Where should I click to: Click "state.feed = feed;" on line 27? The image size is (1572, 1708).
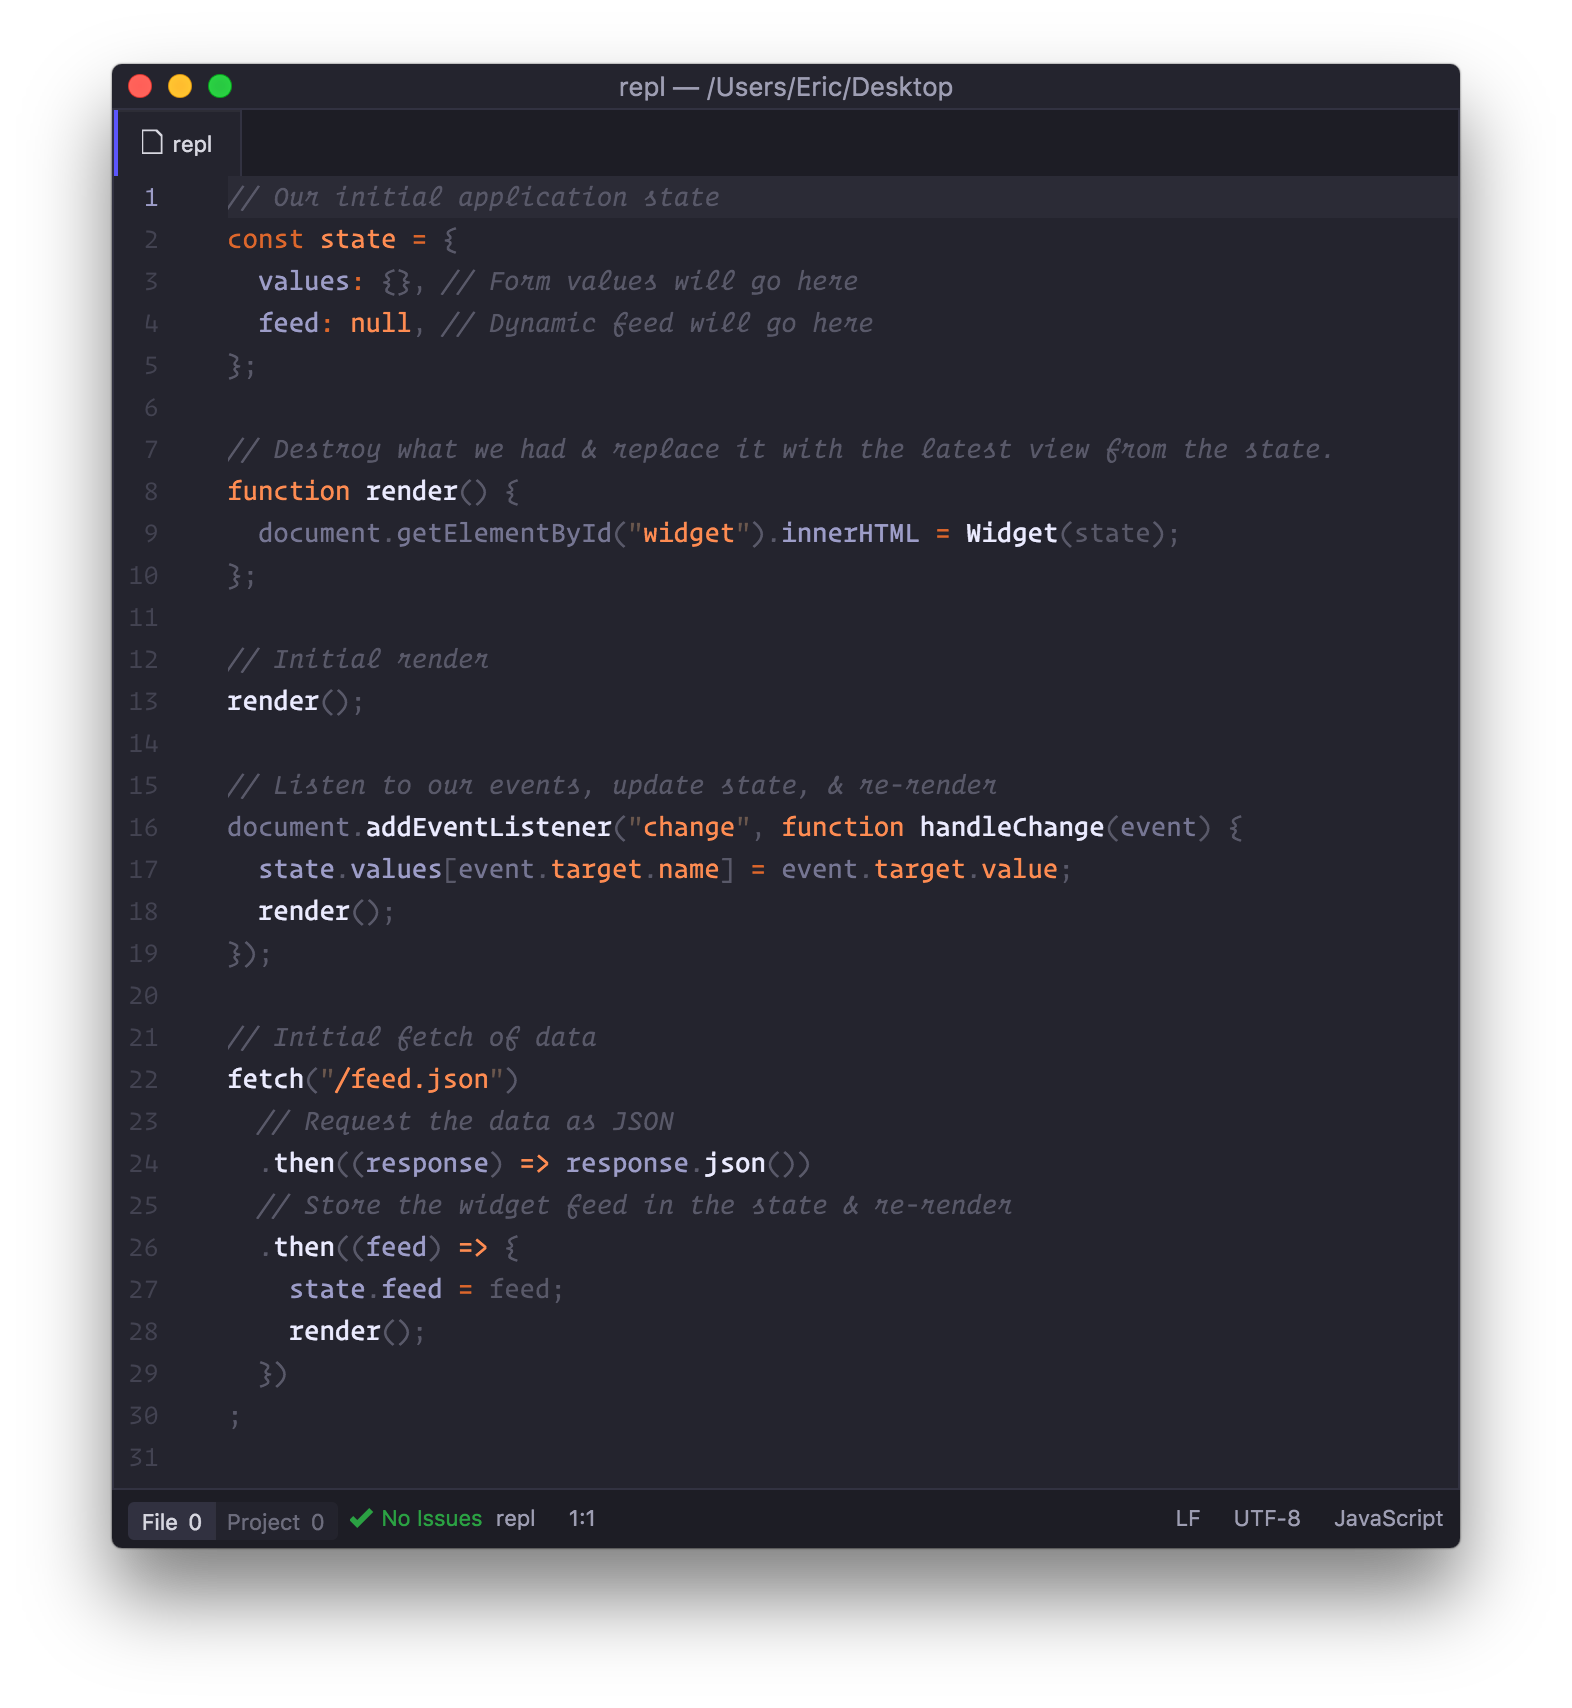pyautogui.click(x=427, y=1289)
